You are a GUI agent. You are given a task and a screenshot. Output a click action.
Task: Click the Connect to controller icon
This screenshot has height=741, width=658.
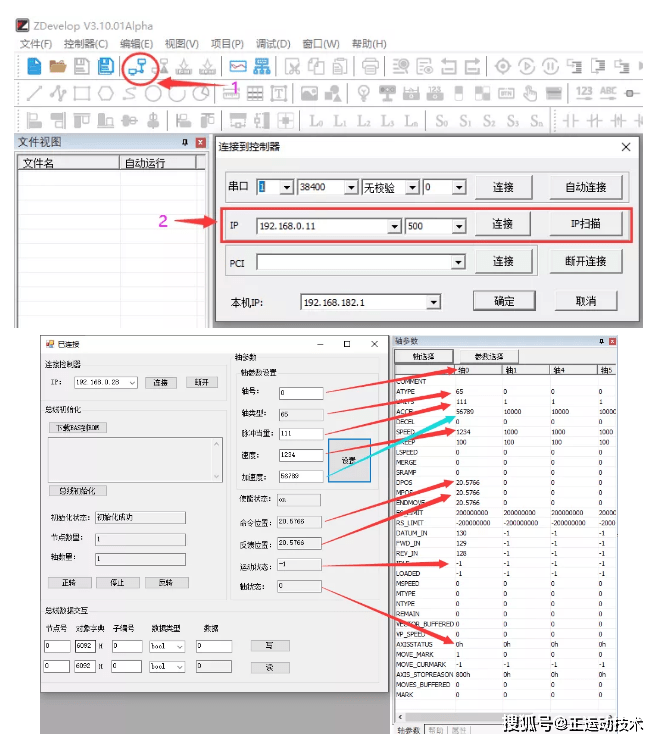point(137,67)
